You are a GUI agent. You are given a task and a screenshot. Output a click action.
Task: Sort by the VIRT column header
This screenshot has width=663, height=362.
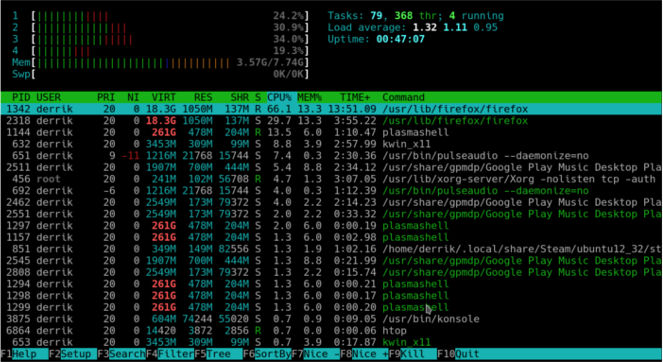point(164,97)
